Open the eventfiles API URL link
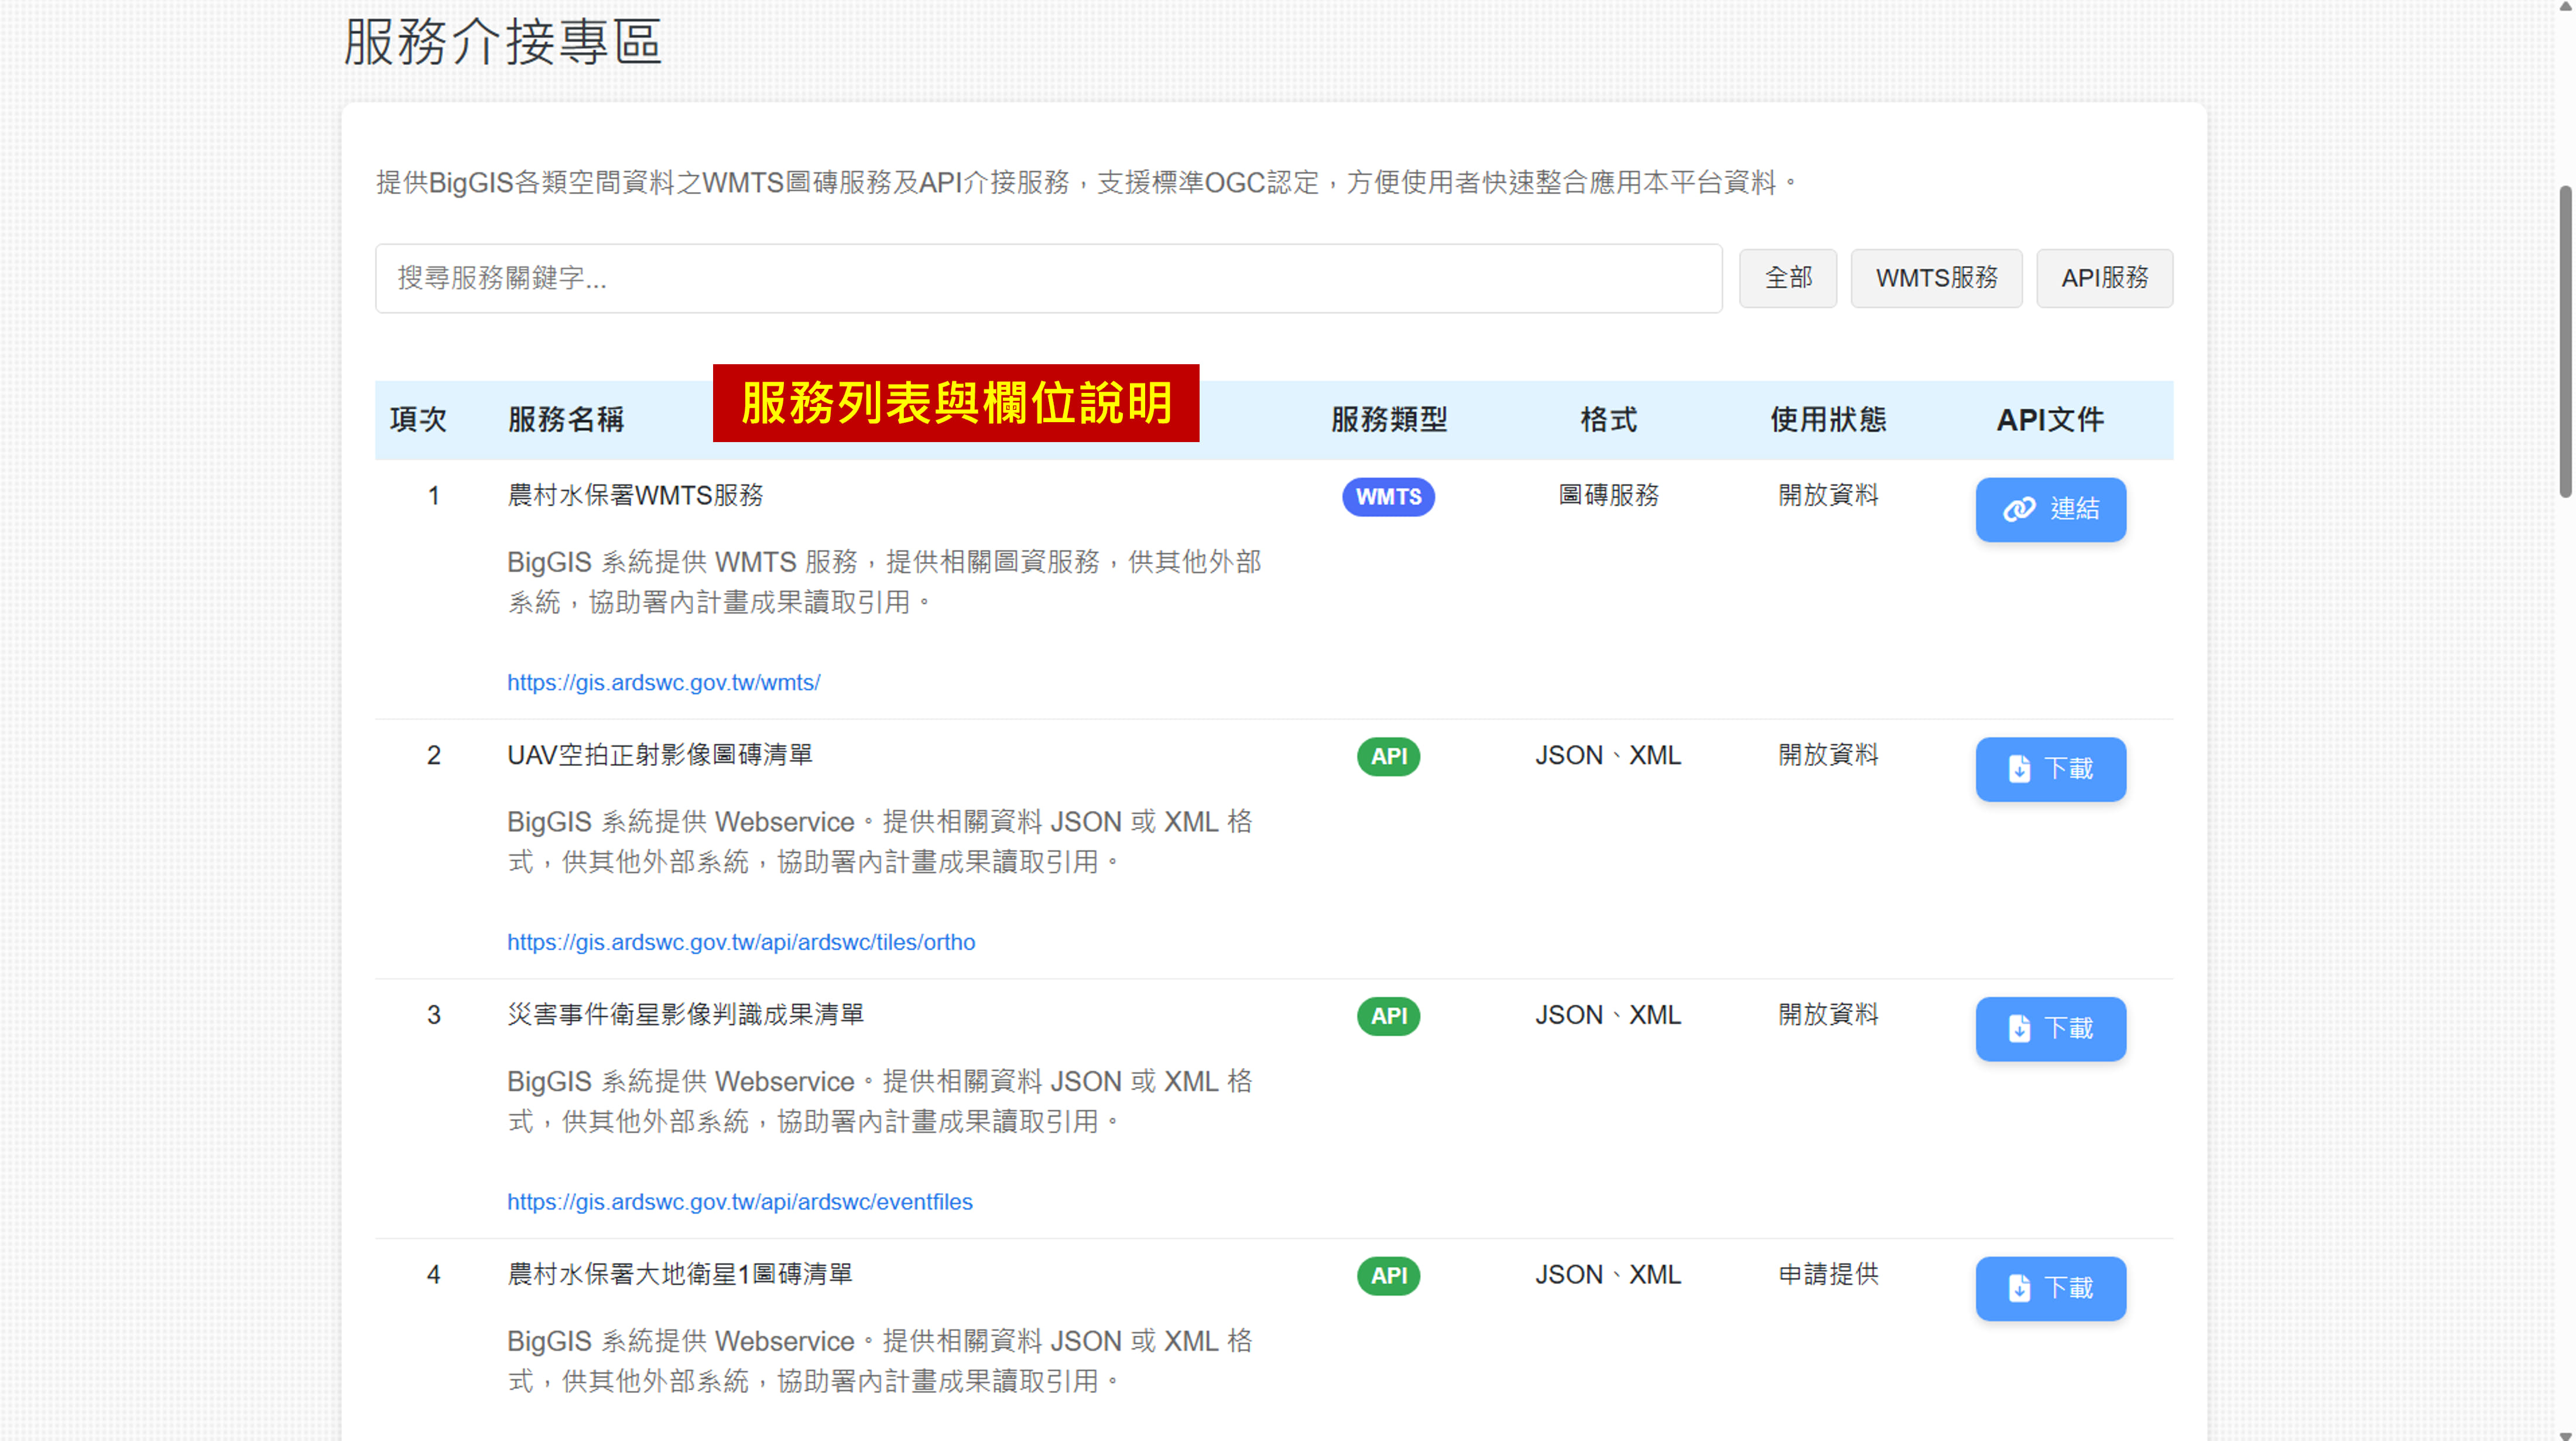This screenshot has width=2576, height=1441. [739, 1201]
